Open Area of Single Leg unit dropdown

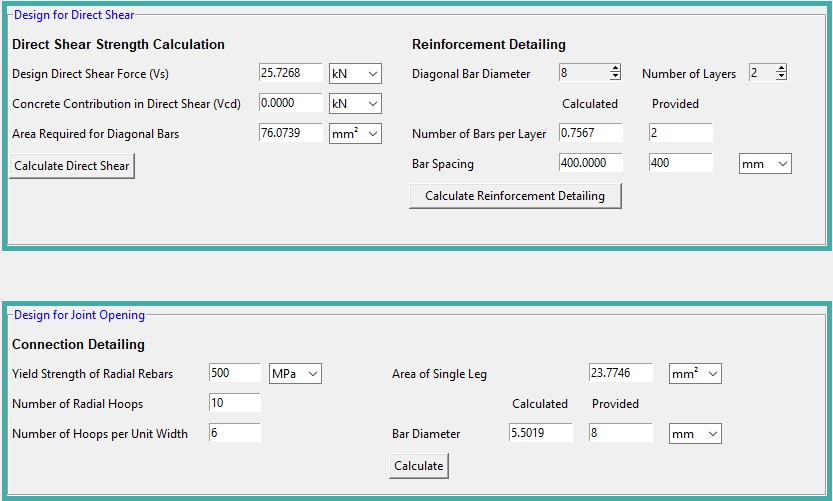(x=695, y=373)
